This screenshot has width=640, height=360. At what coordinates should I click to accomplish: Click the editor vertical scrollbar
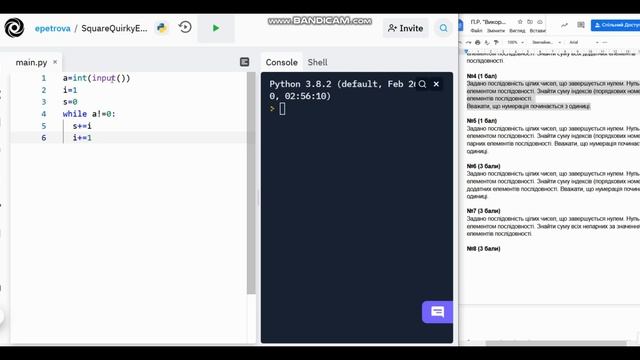tap(251, 183)
